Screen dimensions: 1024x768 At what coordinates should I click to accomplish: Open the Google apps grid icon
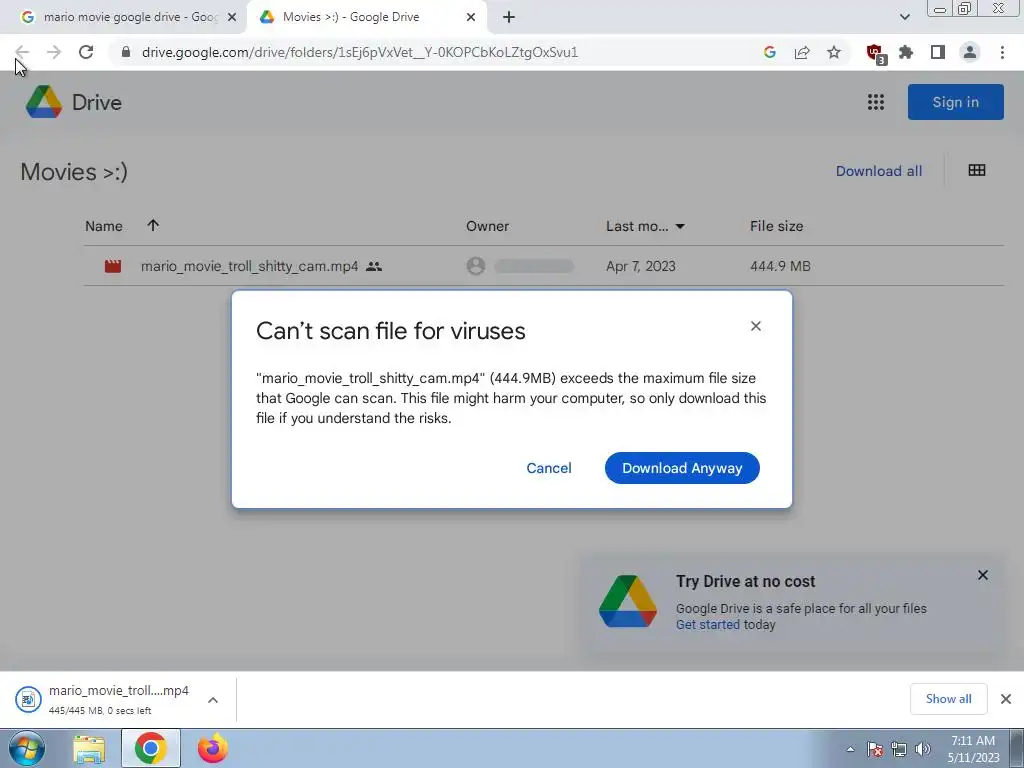click(875, 102)
